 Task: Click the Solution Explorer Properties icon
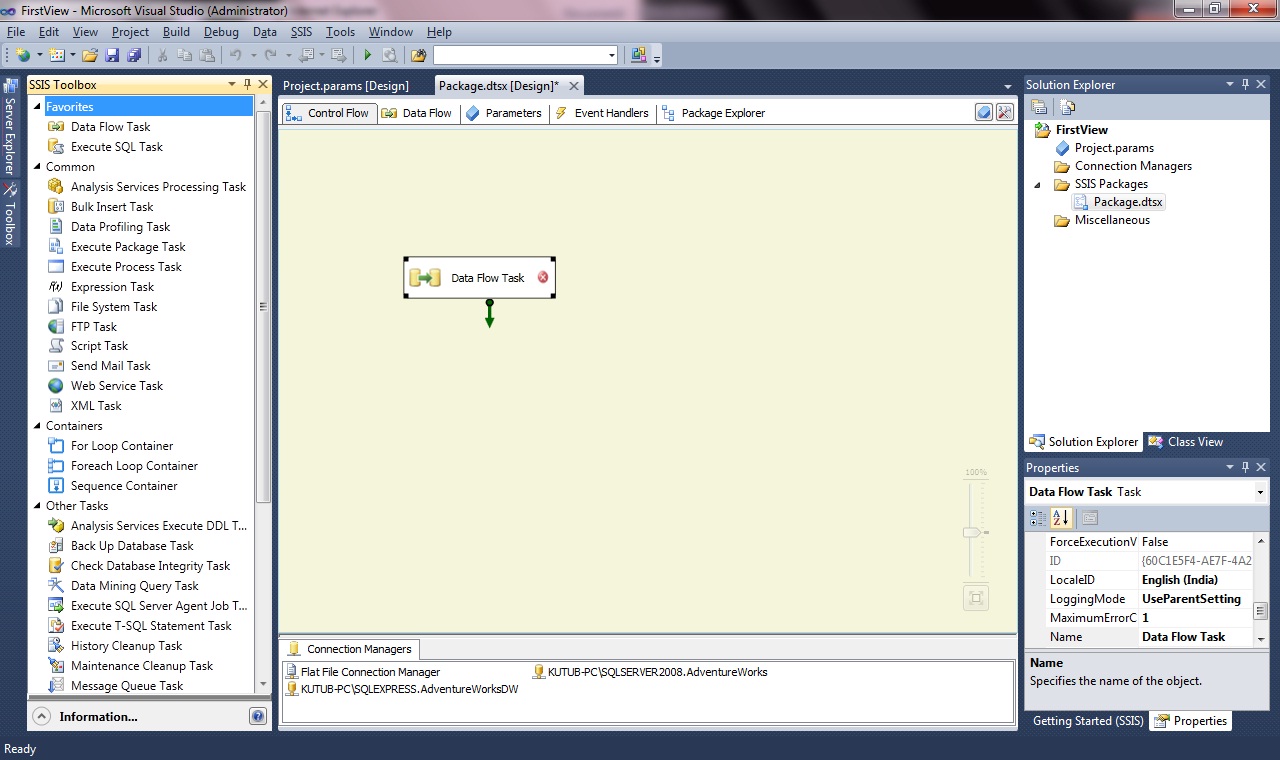[1039, 107]
